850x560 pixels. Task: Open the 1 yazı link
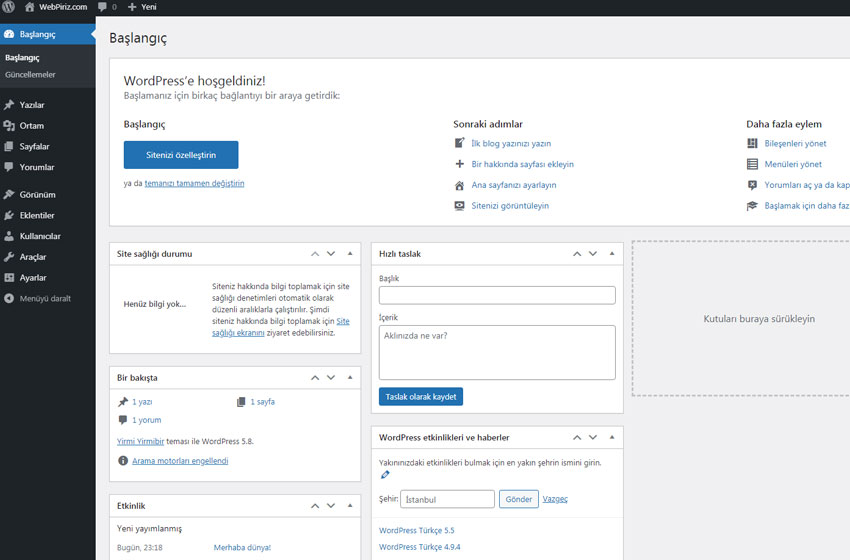click(x=142, y=402)
